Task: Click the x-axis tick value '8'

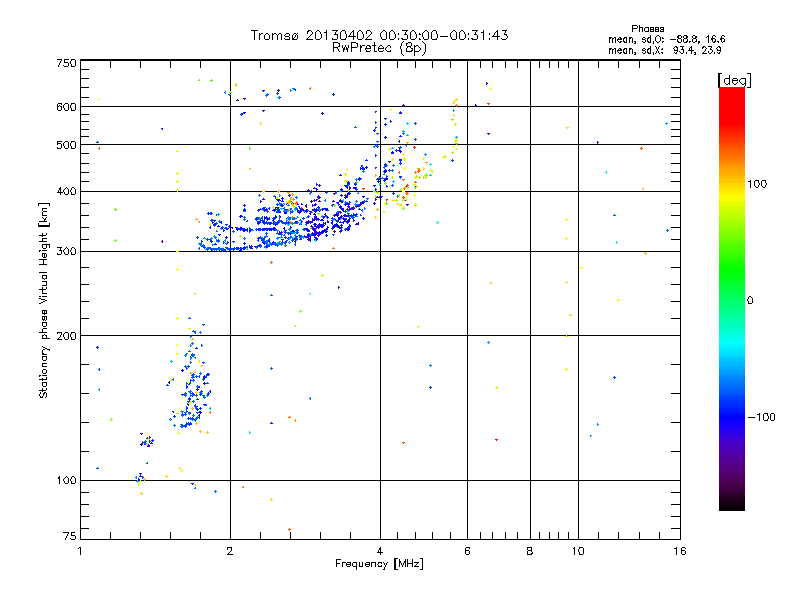Action: 530,551
